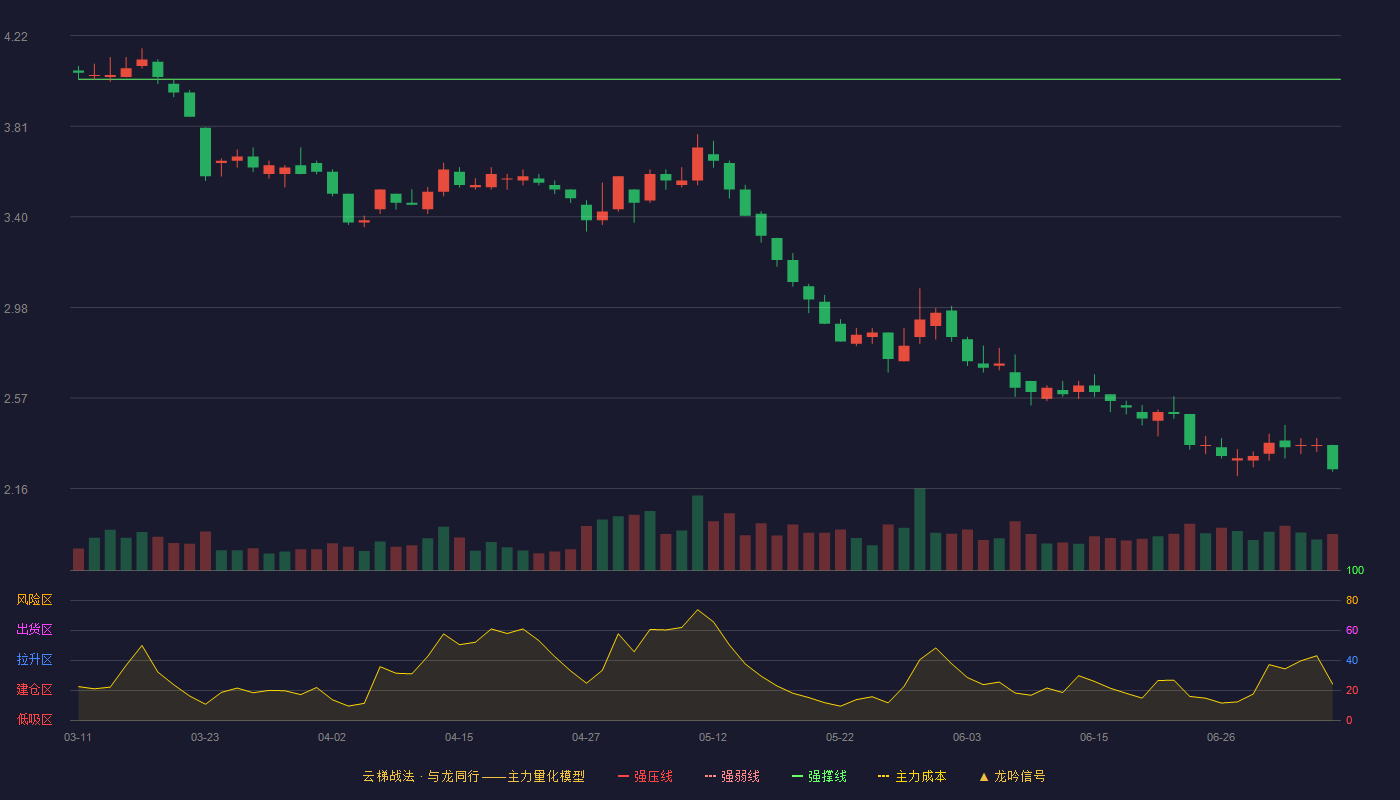The width and height of the screenshot is (1400, 800).
Task: Toggle the 强撑线 legend entry
Action: [819, 776]
